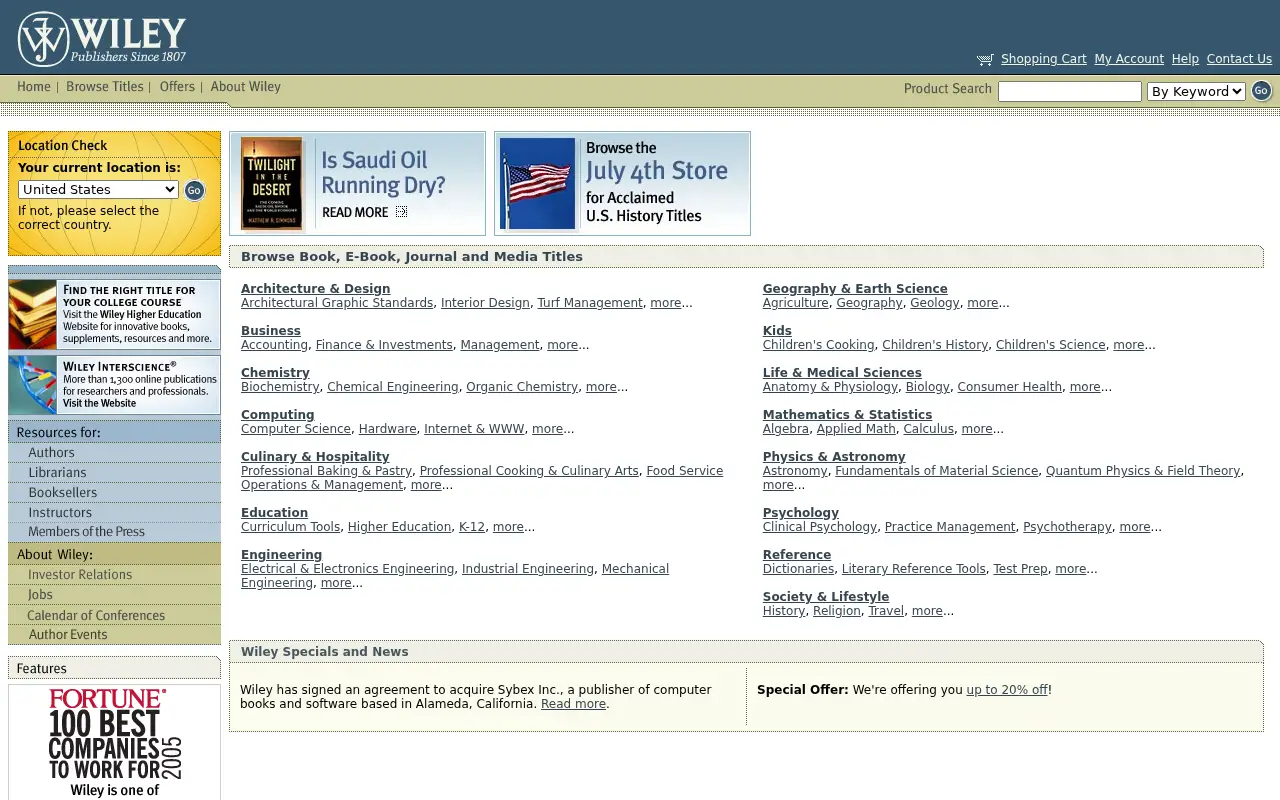Open the United States country dropdown
The width and height of the screenshot is (1280, 800).
tap(98, 190)
